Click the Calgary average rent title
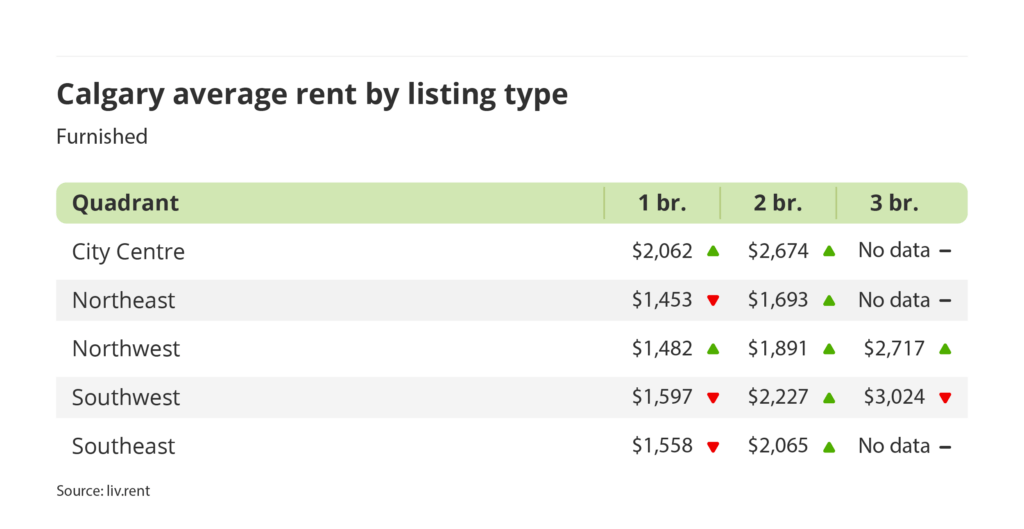The width and height of the screenshot is (1024, 529). (312, 94)
